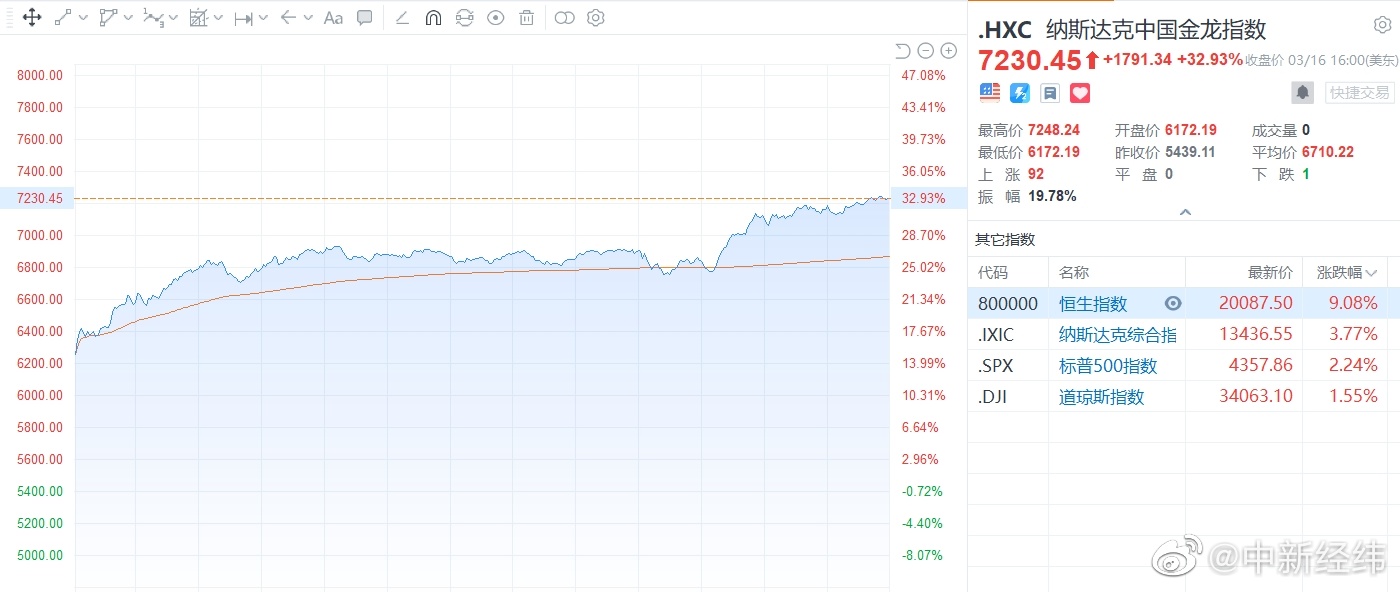Open the 其它指数 section header
Screen dimensions: 1400x592
tap(1005, 240)
